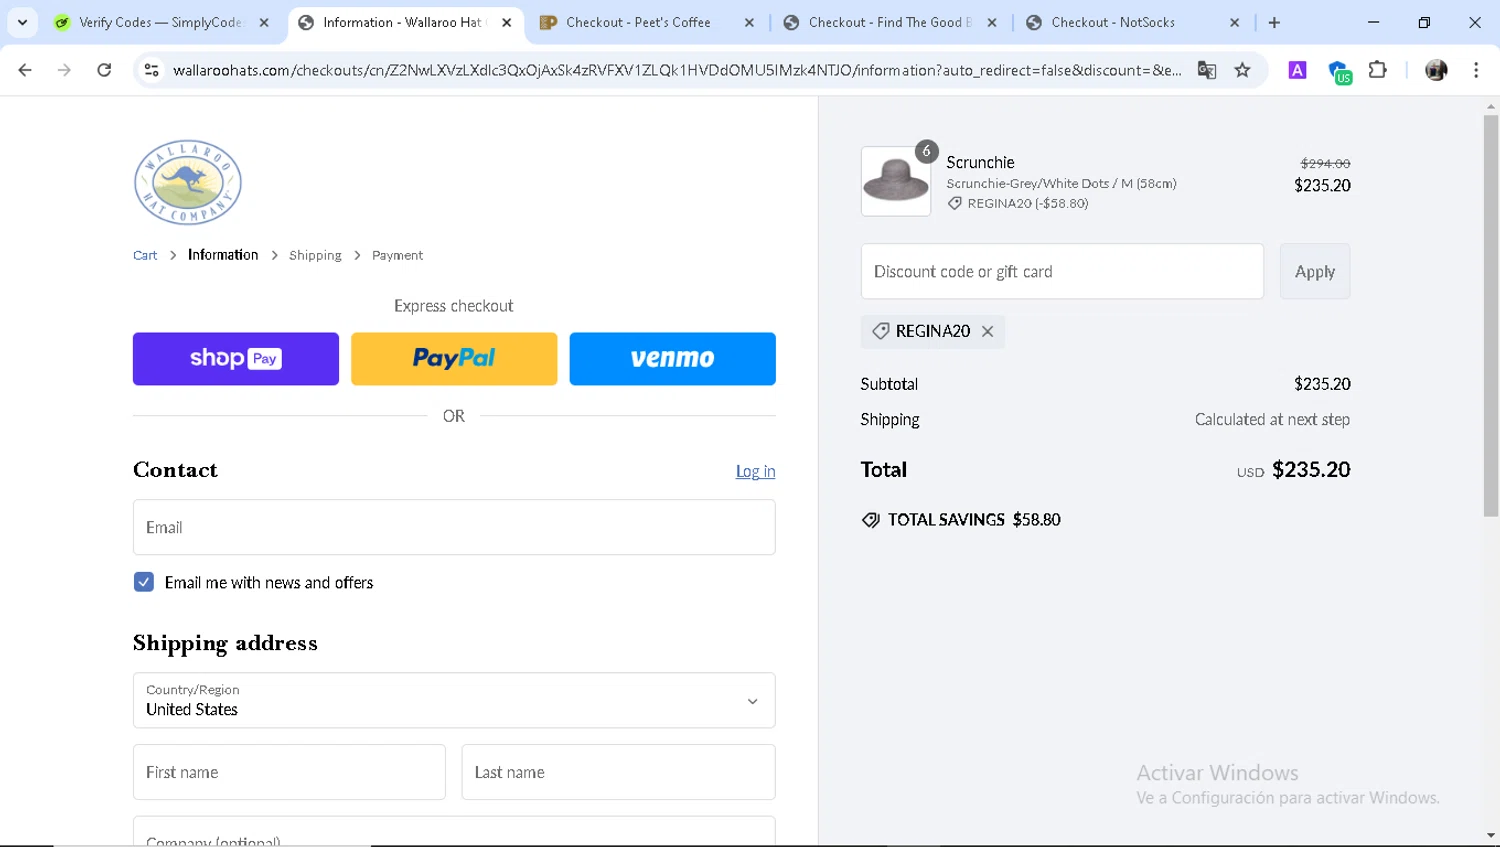This screenshot has height=847, width=1500.
Task: Click the Wallaroo Hat Company logo
Action: (x=188, y=182)
